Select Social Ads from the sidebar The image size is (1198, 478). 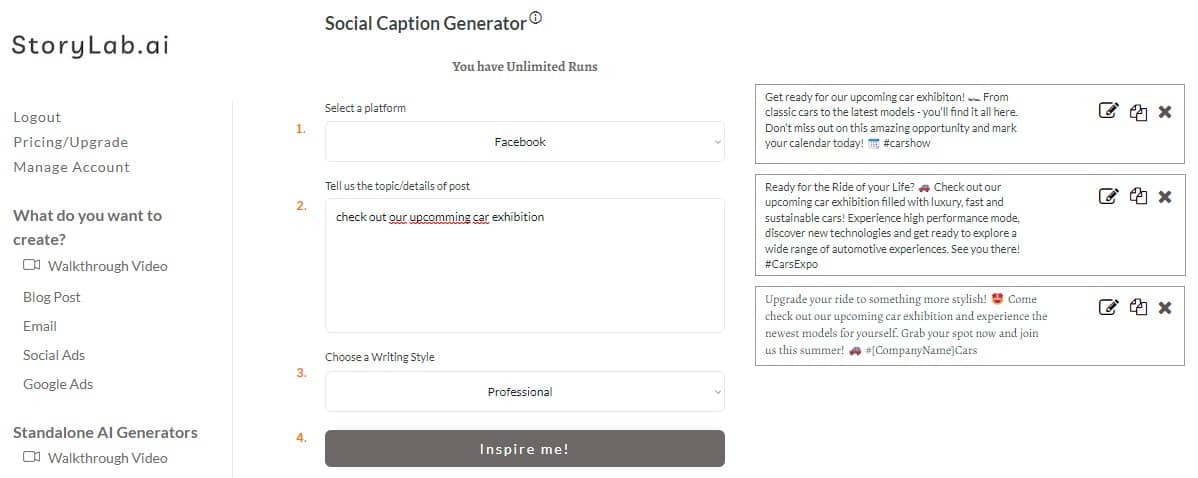click(x=54, y=355)
